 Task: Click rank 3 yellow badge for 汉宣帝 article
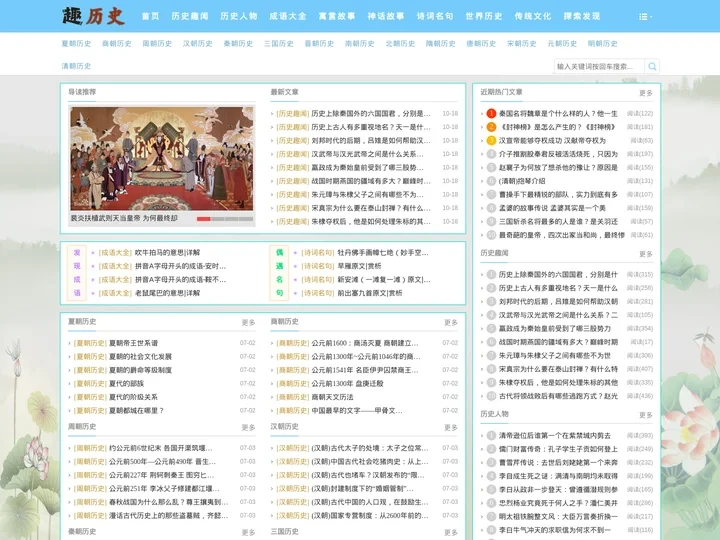point(491,141)
